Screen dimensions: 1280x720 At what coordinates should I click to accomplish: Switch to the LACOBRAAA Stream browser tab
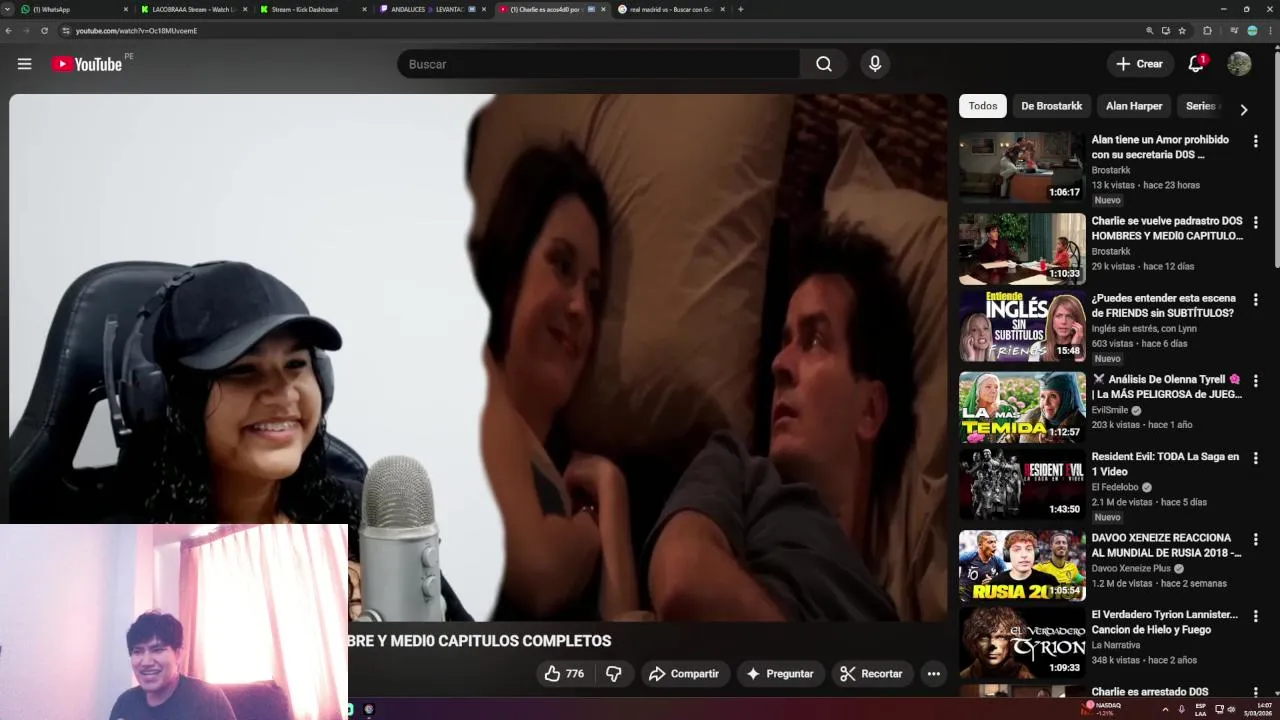190,9
